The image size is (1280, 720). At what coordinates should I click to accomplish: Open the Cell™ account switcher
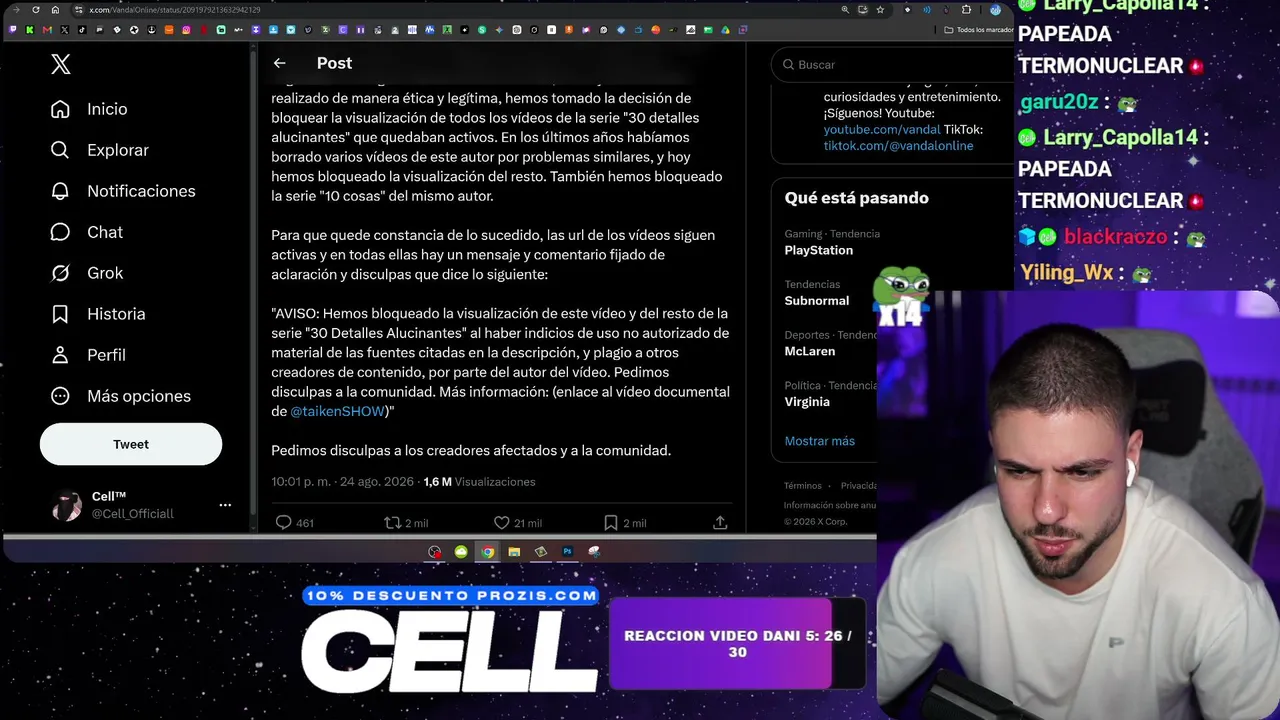(x=140, y=505)
